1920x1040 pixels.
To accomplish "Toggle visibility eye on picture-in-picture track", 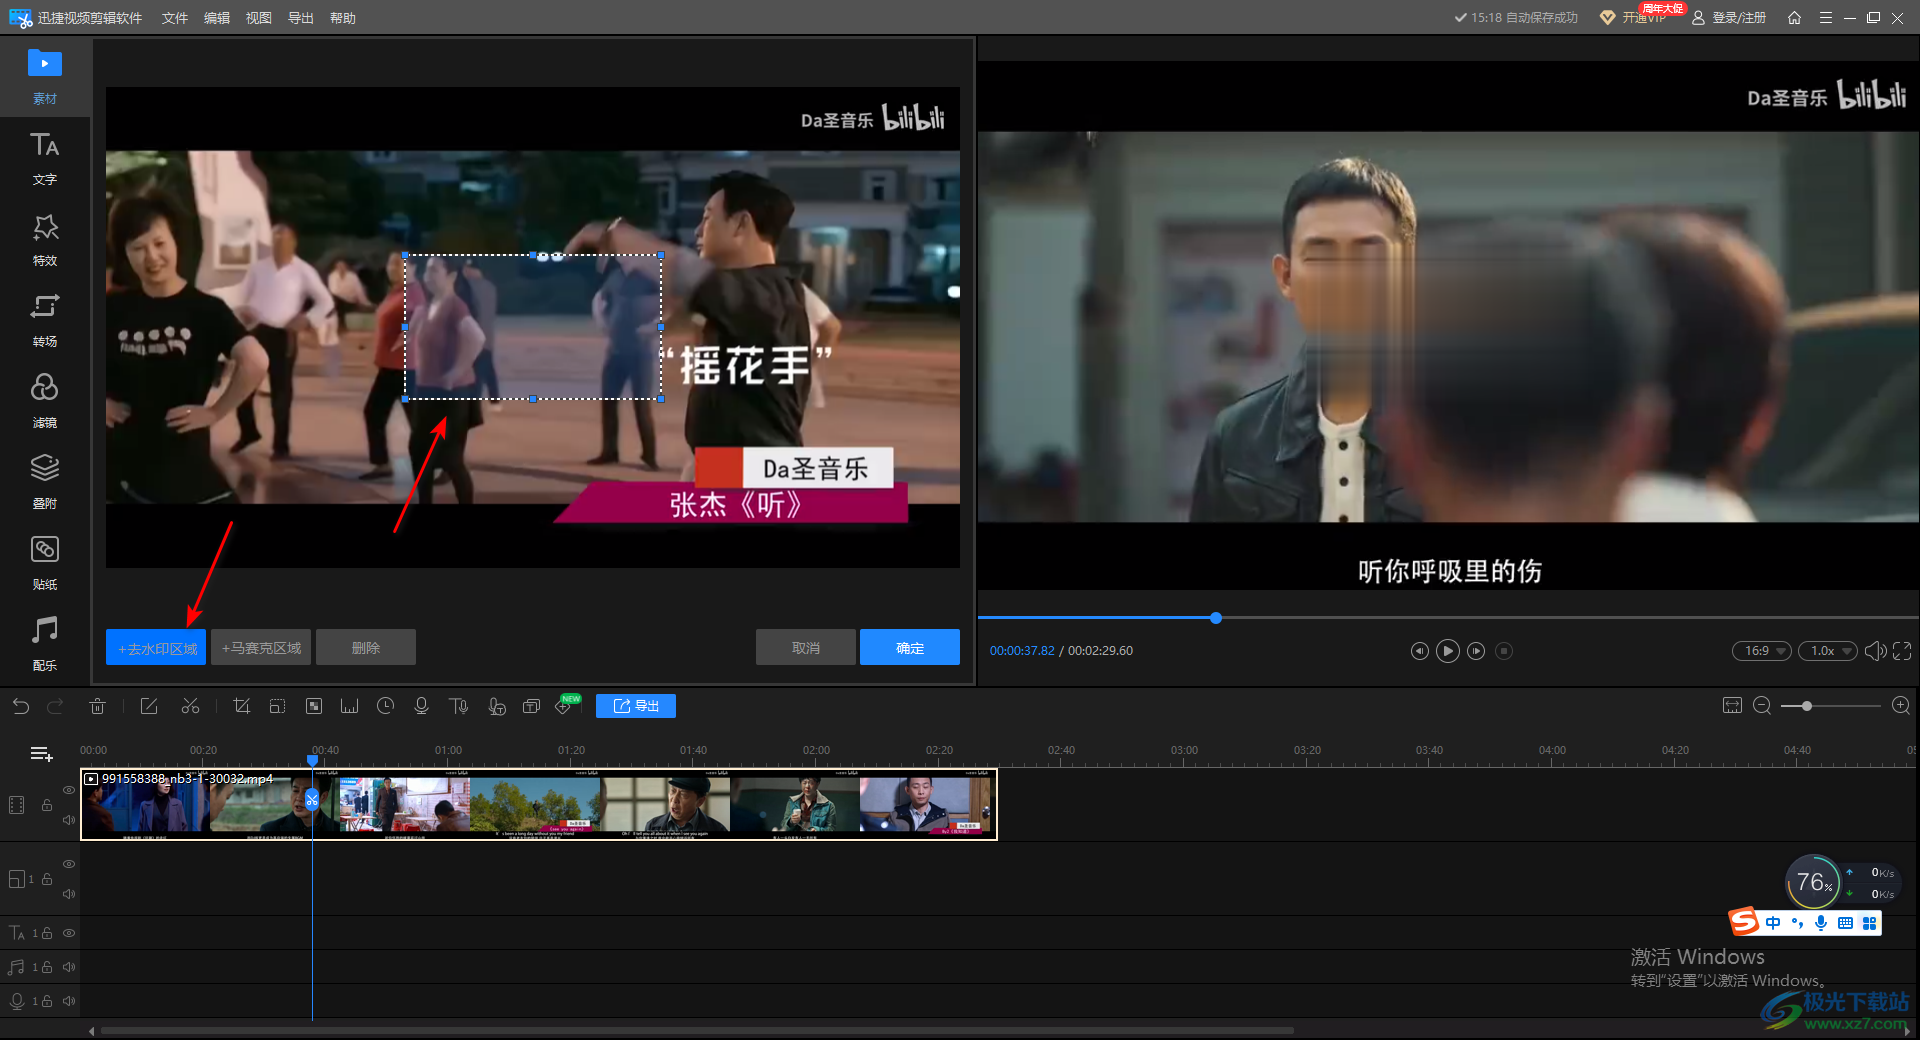I will pos(69,864).
